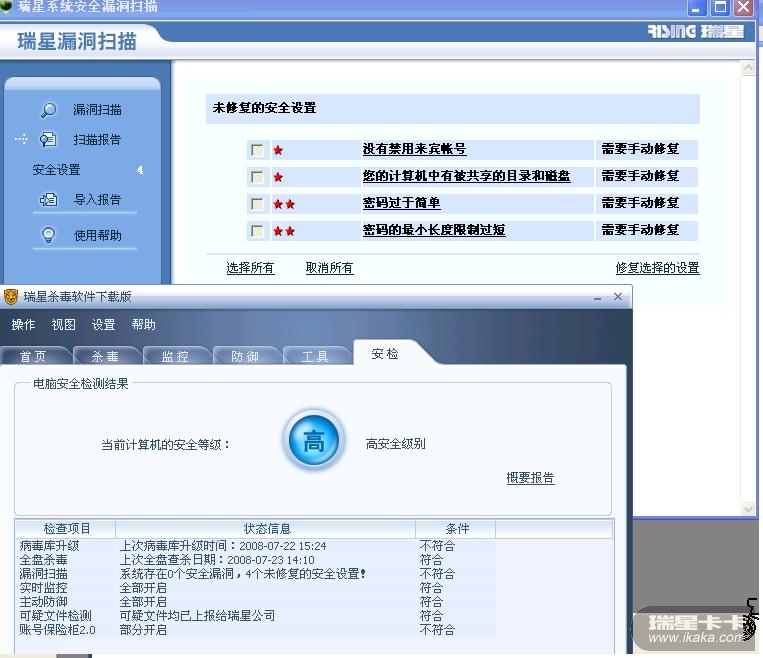Click the 选择所有 link
The height and width of the screenshot is (658, 763).
coord(250,268)
